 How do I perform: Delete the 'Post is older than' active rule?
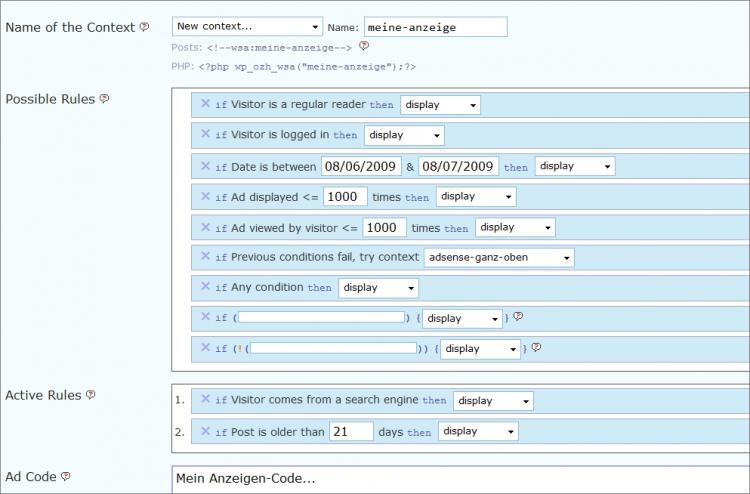205,431
